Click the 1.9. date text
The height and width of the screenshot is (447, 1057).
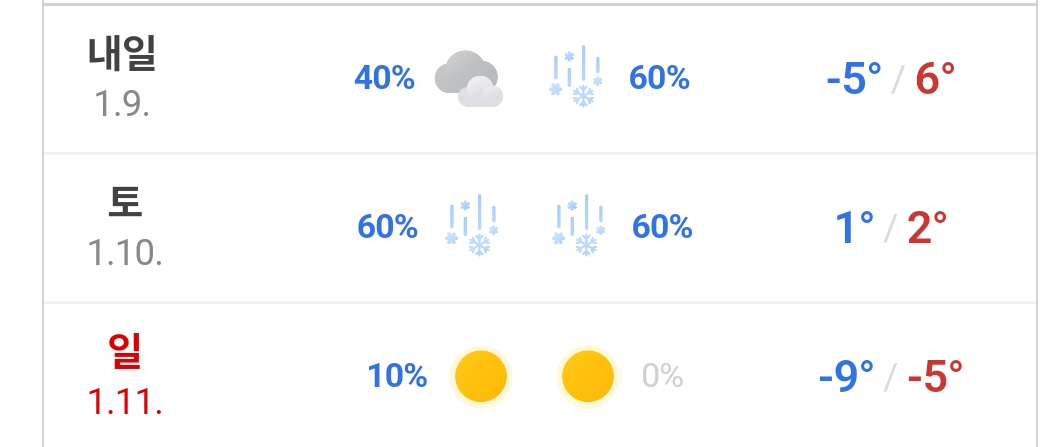point(123,103)
